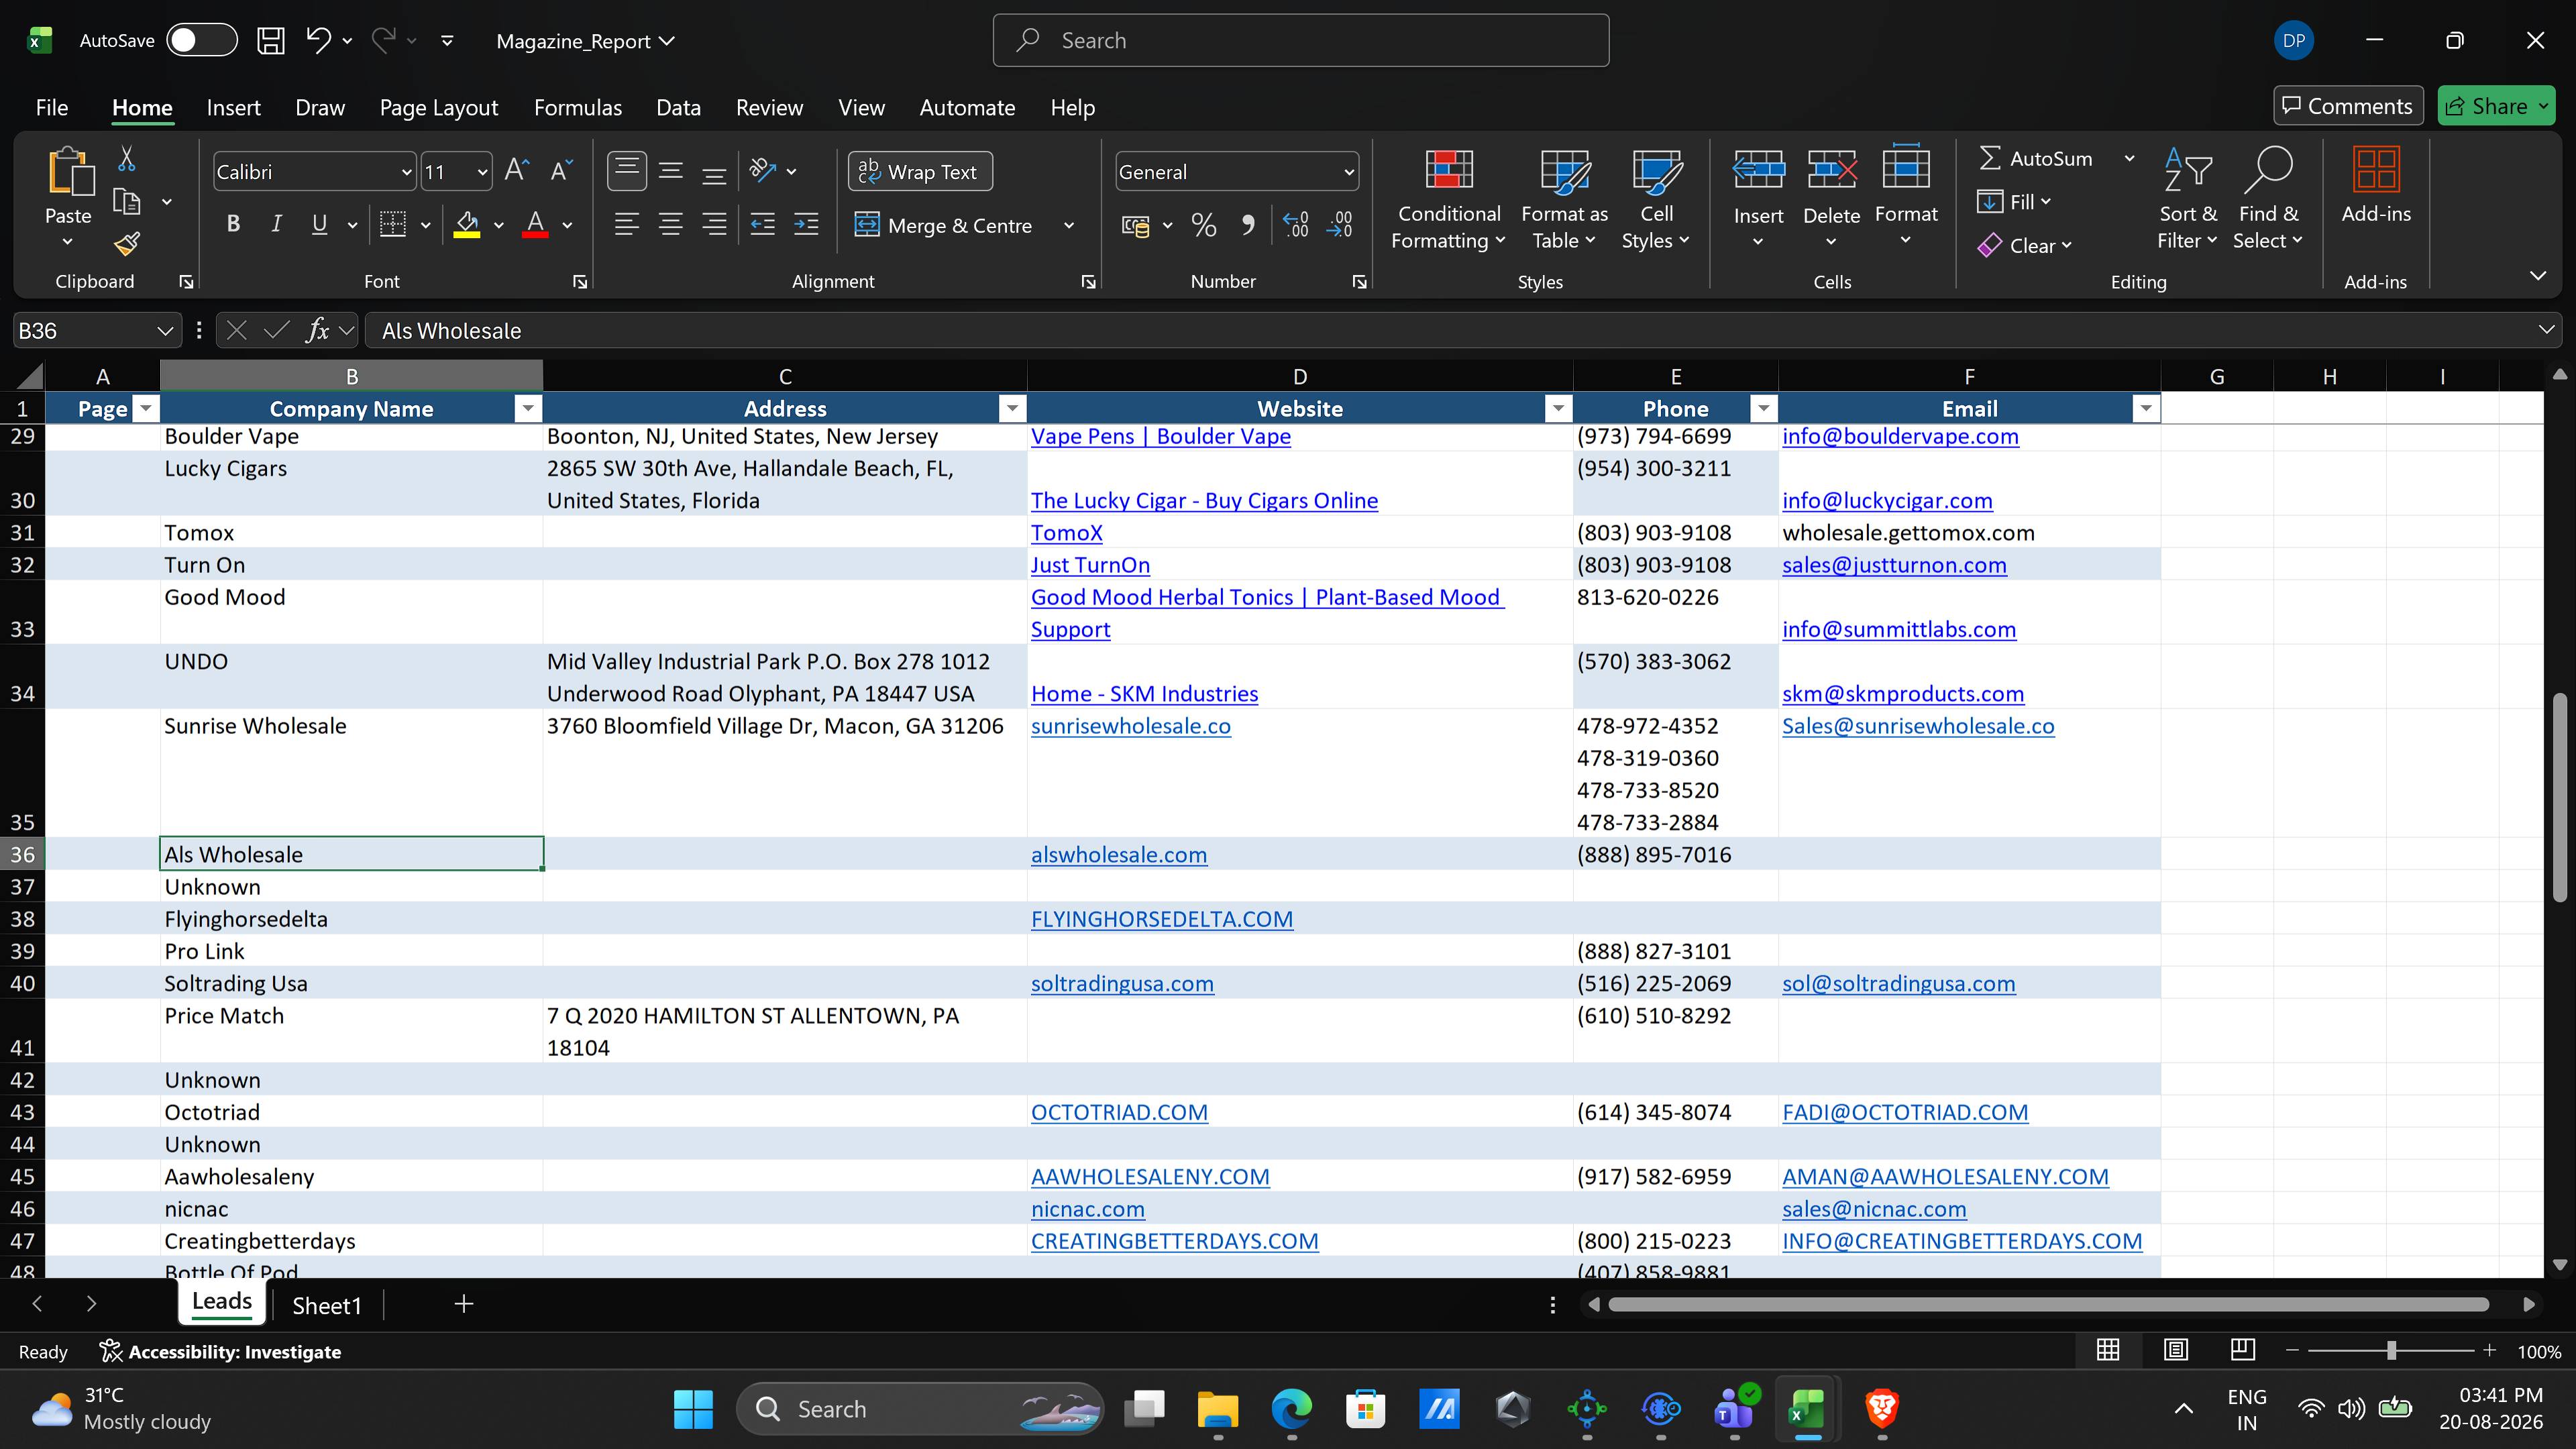
Task: Click the Find & Select magnifier icon
Action: 2268,171
